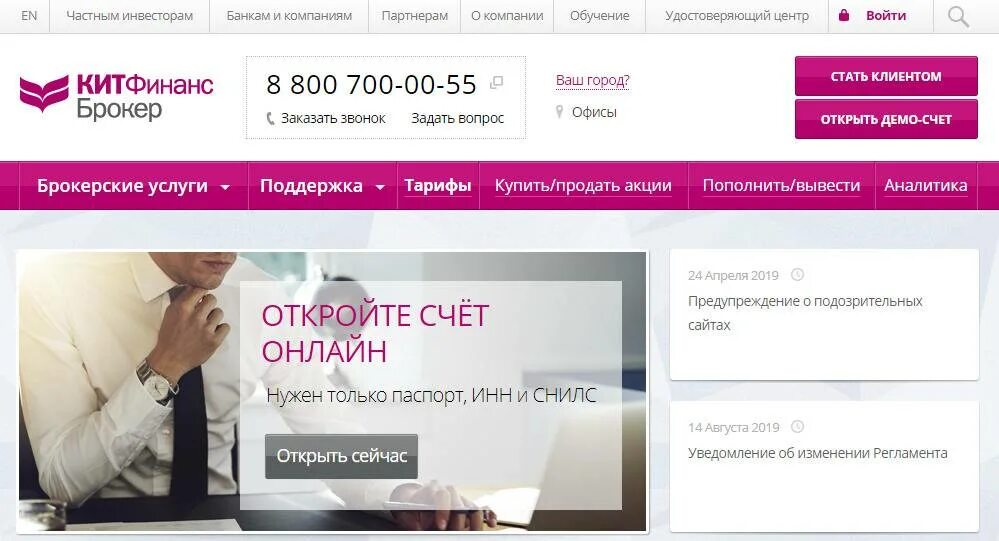Switch language to EN
The width and height of the screenshot is (999, 541).
tap(29, 16)
